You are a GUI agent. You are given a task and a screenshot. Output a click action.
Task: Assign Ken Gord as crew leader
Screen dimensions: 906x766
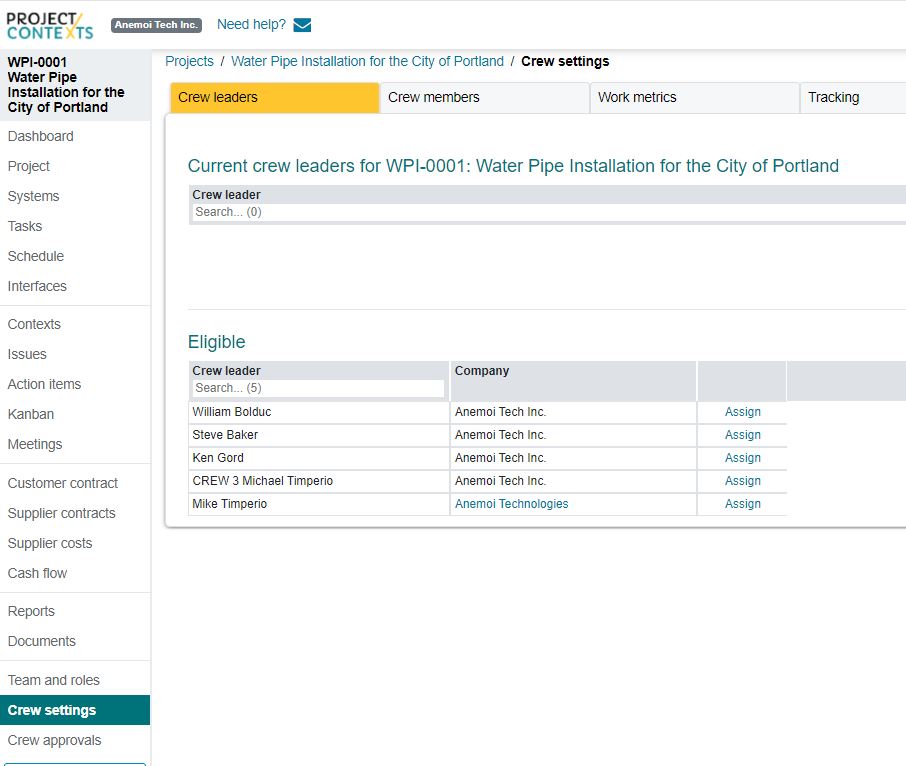pos(742,458)
